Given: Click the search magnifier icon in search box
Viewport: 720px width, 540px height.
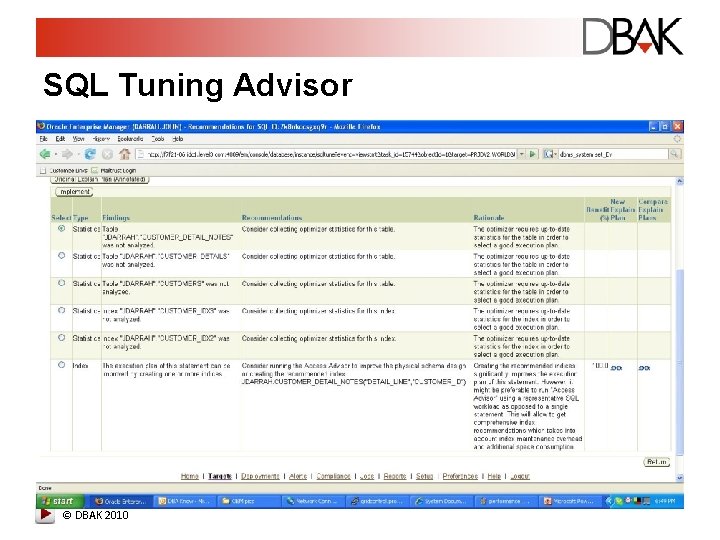Looking at the screenshot, I should (x=674, y=154).
